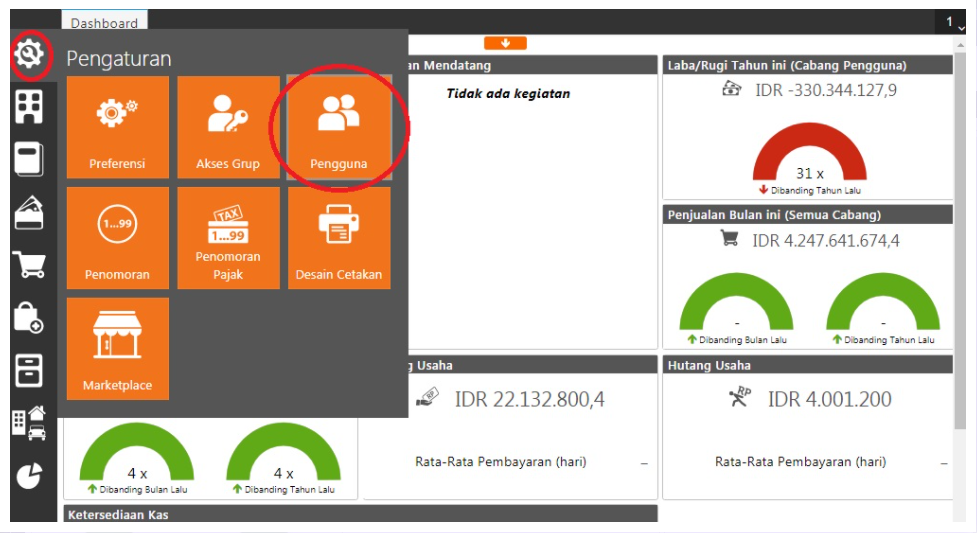977x533 pixels.
Task: Click the Pengaturan gear icon in sidebar
Action: pos(30,54)
